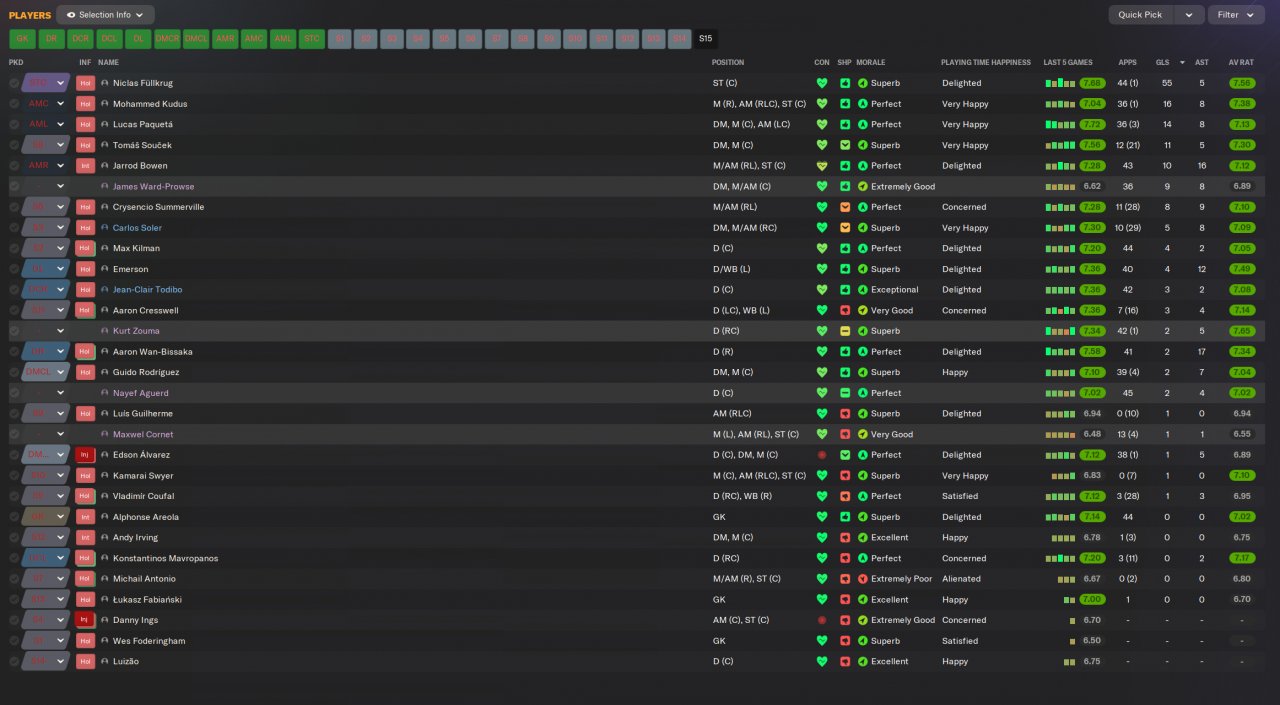Viewport: 1280px width, 705px height.
Task: View Carlos Soler's yellow sharpness icon
Action: [845, 228]
